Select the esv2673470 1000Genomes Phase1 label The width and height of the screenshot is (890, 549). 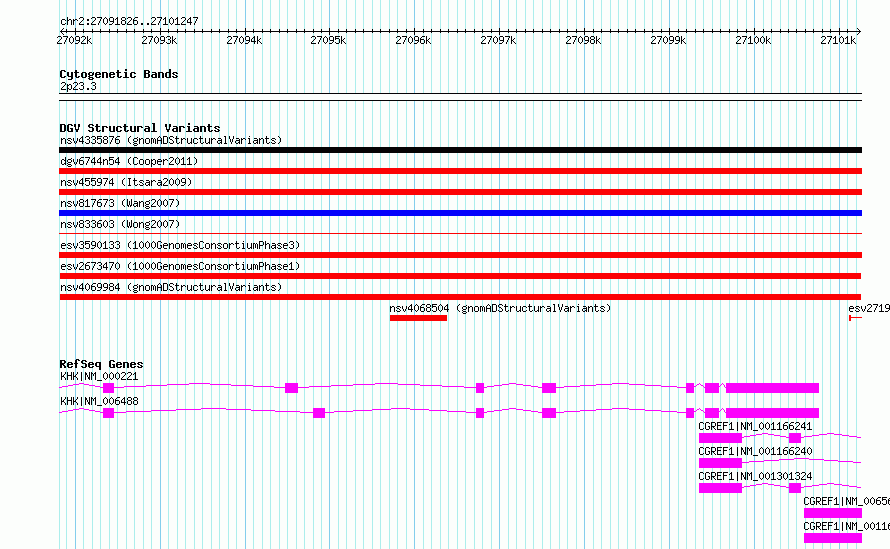[x=180, y=266]
